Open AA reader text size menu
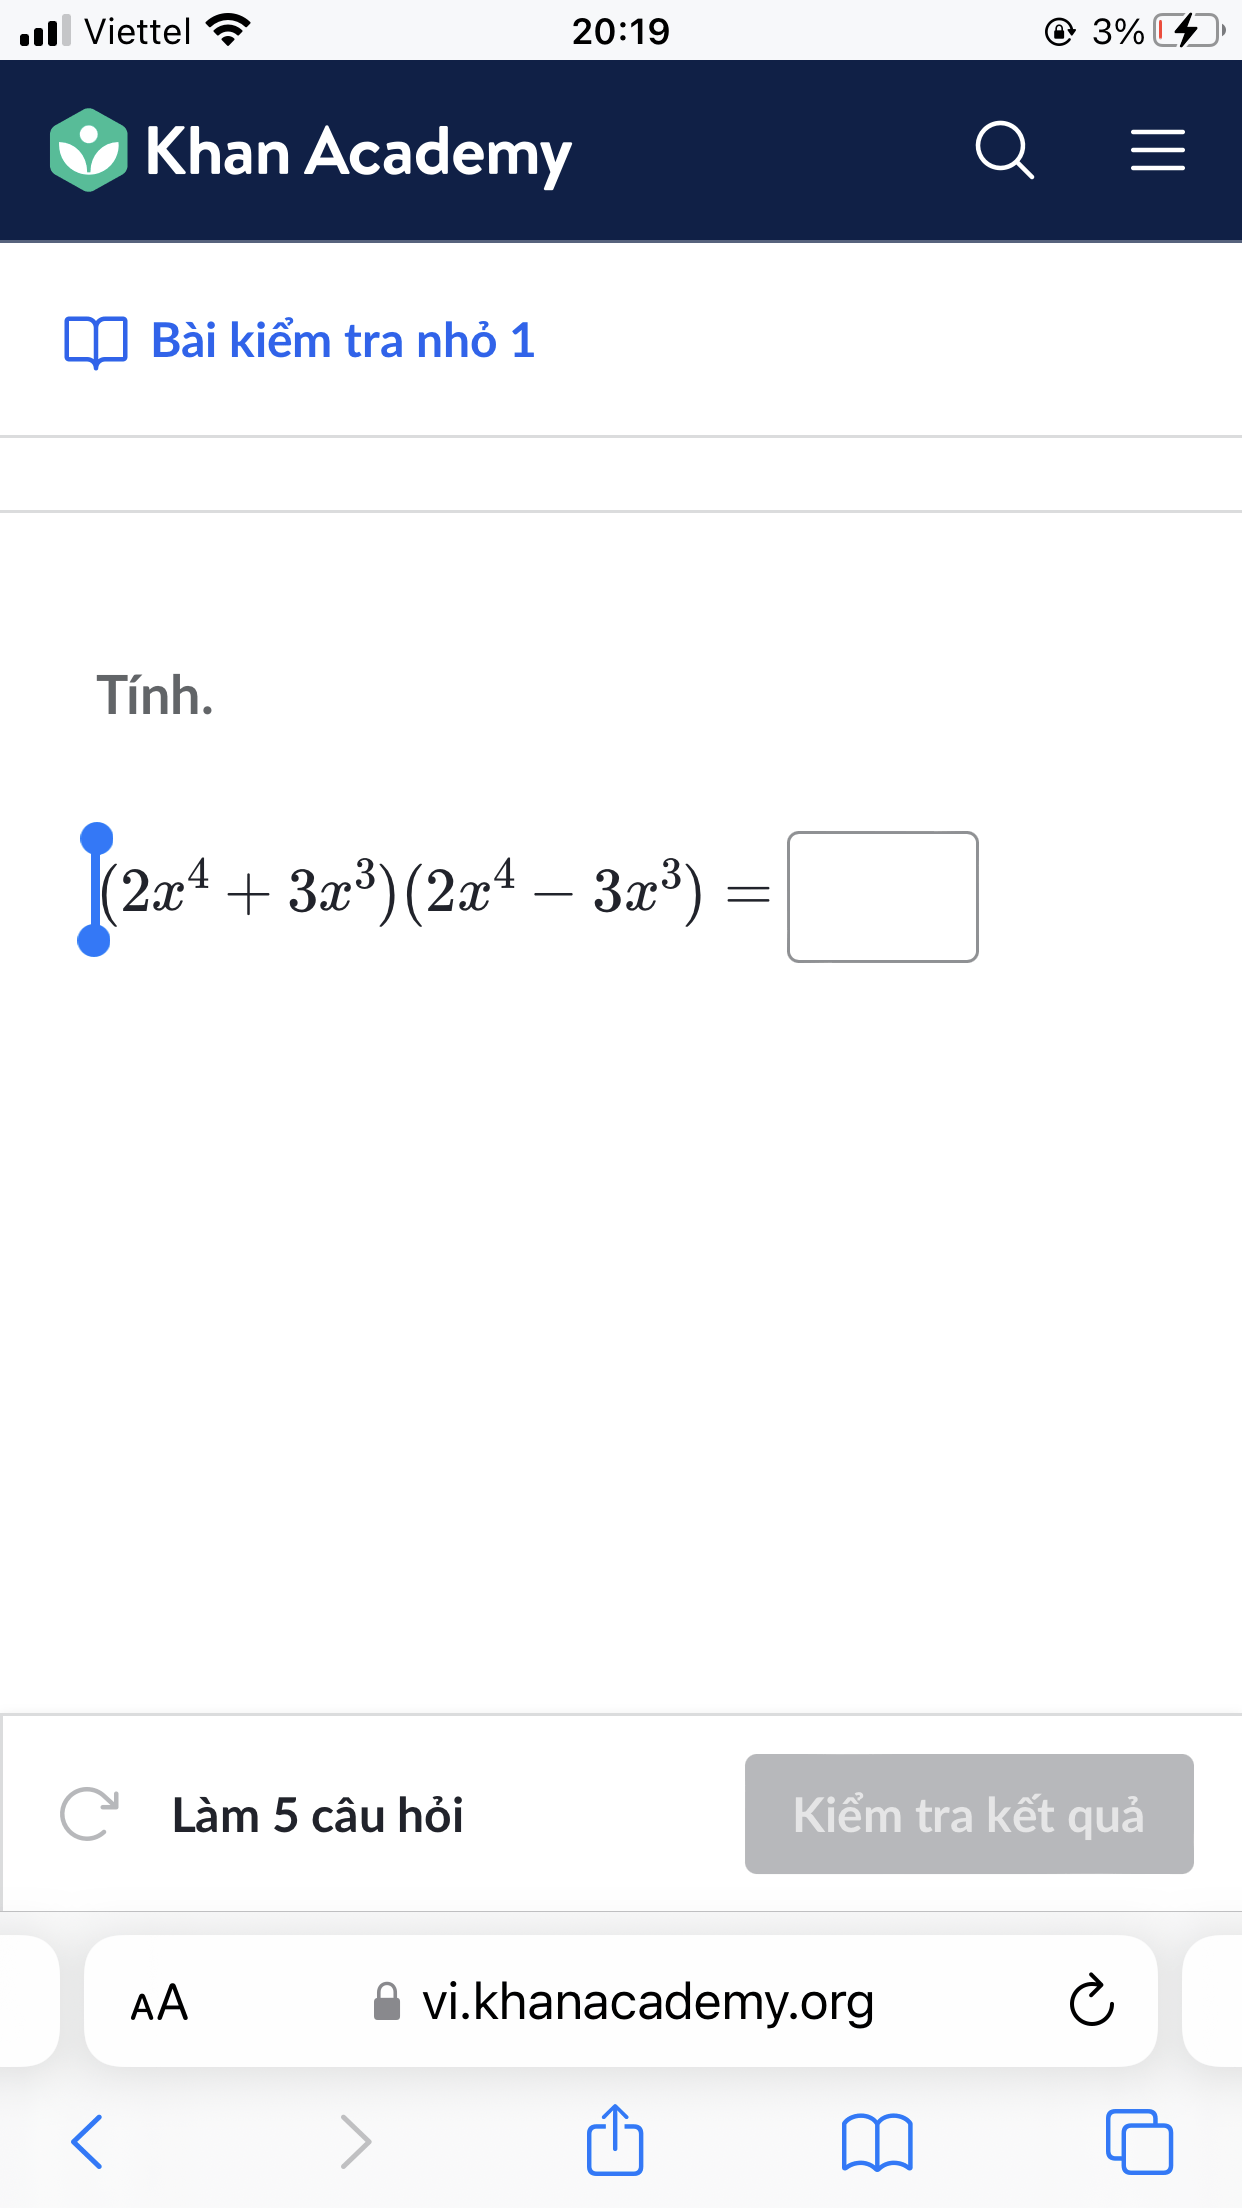The height and width of the screenshot is (2208, 1242). [x=159, y=2002]
